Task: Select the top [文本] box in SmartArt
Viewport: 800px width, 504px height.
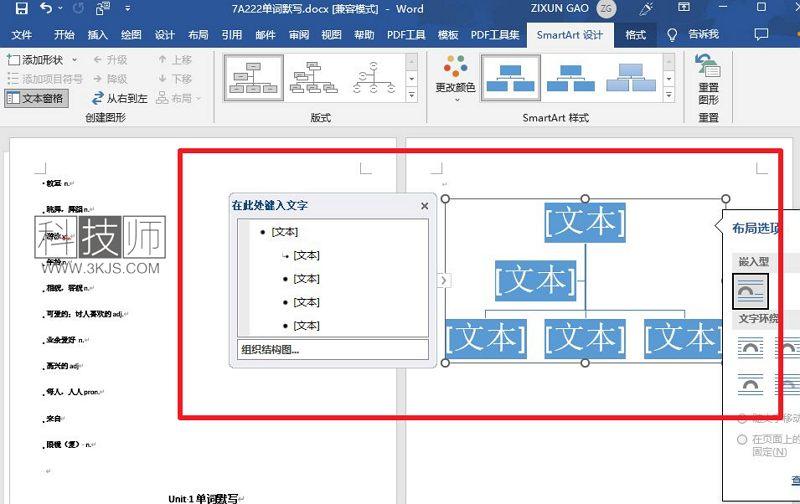Action: (585, 222)
